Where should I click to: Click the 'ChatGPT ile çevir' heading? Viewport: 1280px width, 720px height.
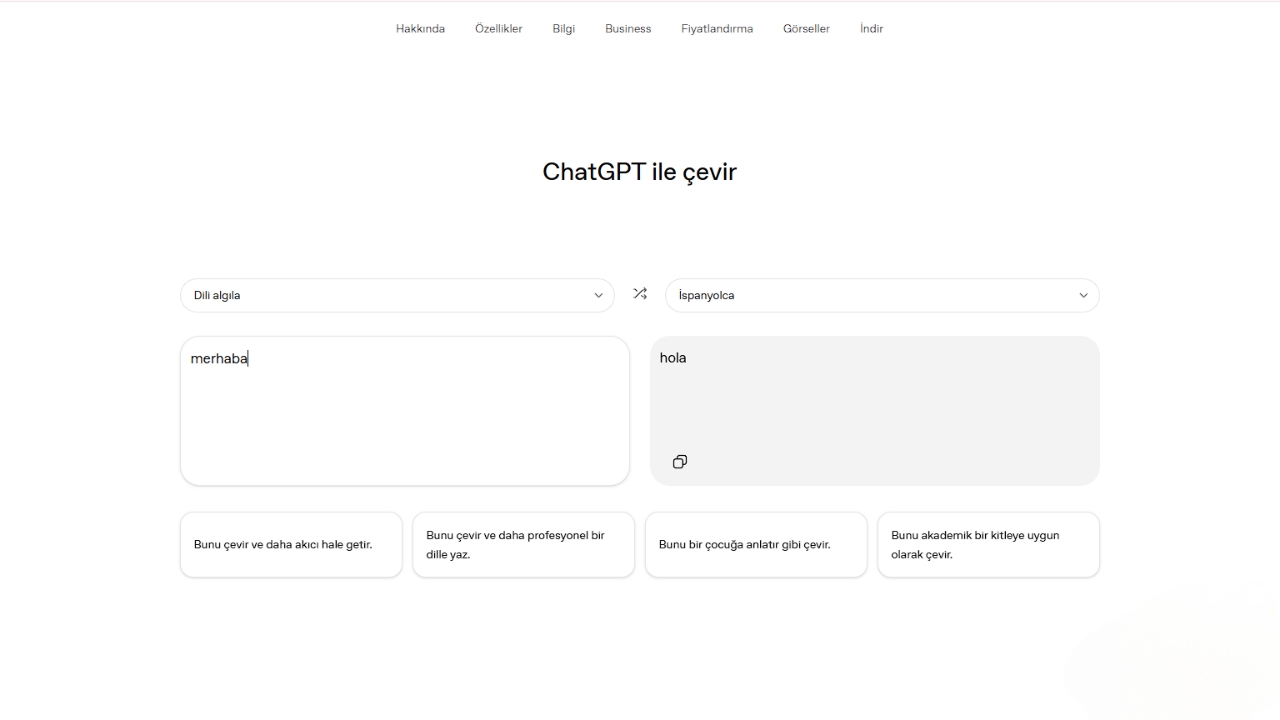640,172
